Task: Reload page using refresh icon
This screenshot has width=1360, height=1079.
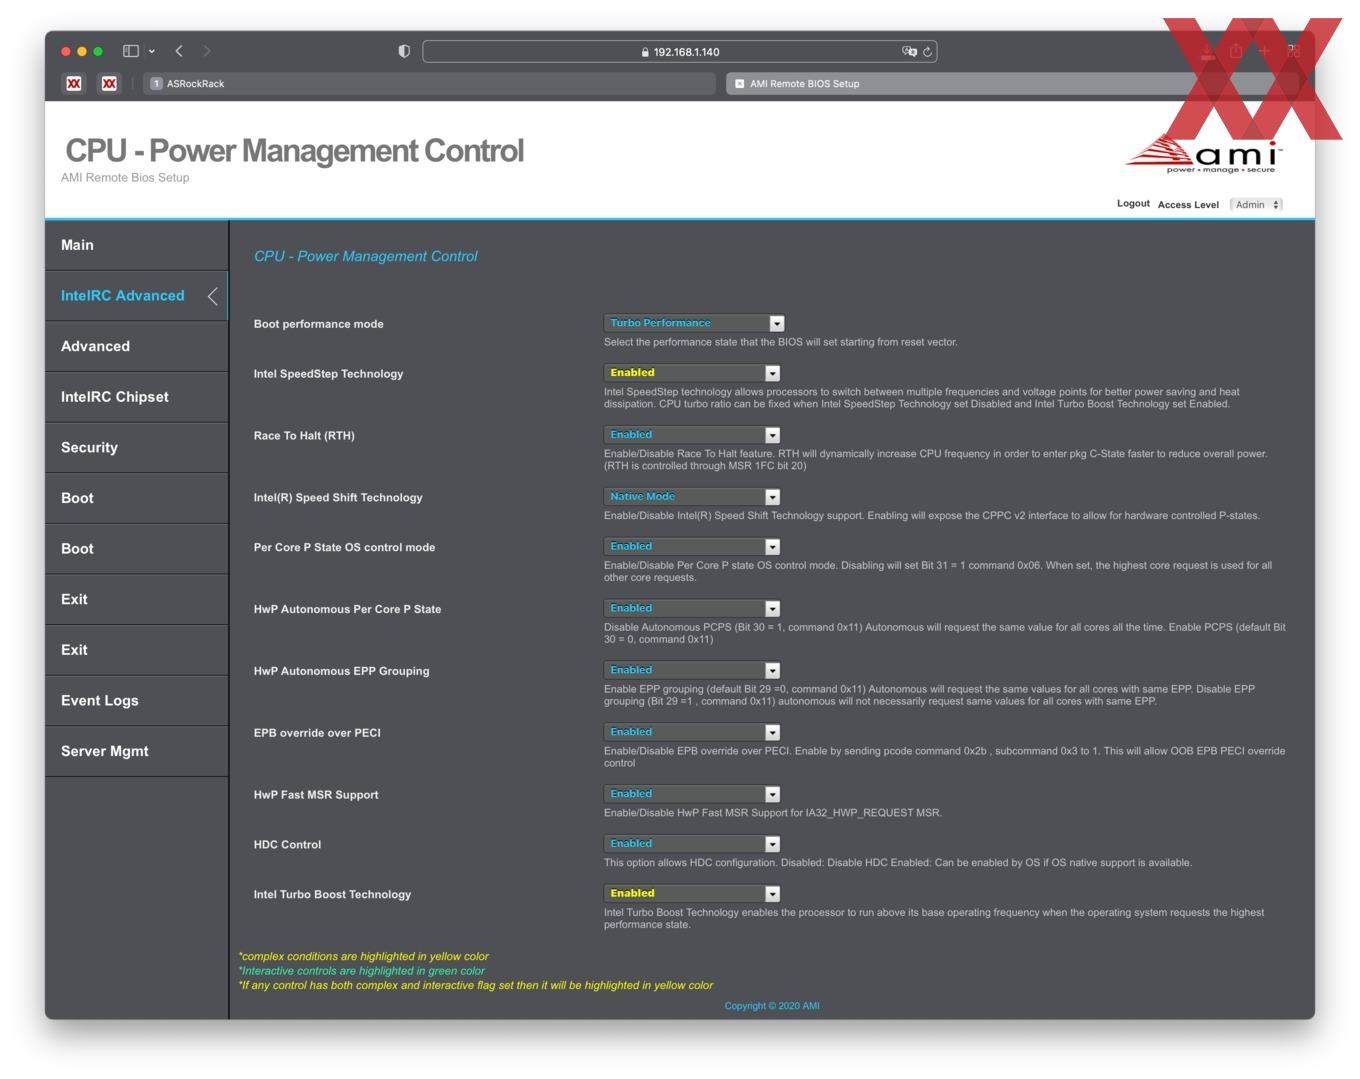Action: pos(927,52)
